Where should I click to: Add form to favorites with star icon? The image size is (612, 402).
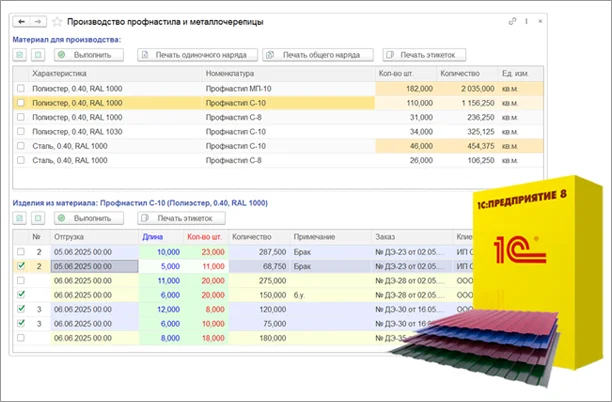[57, 21]
